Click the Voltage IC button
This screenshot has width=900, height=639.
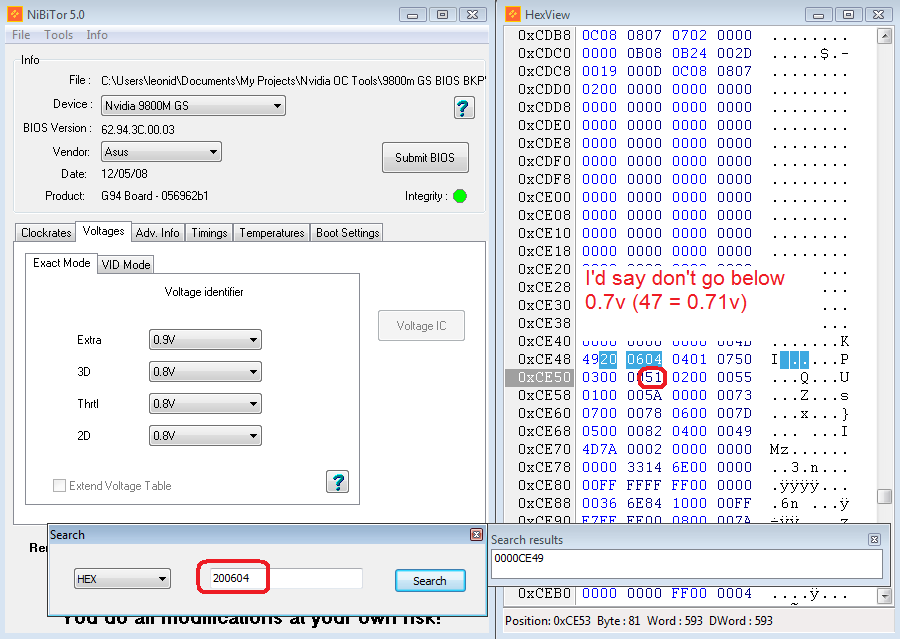(421, 326)
